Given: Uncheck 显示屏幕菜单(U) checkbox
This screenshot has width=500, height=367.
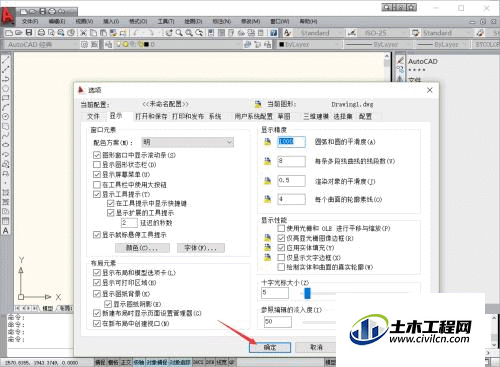Looking at the screenshot, I should pos(97,174).
